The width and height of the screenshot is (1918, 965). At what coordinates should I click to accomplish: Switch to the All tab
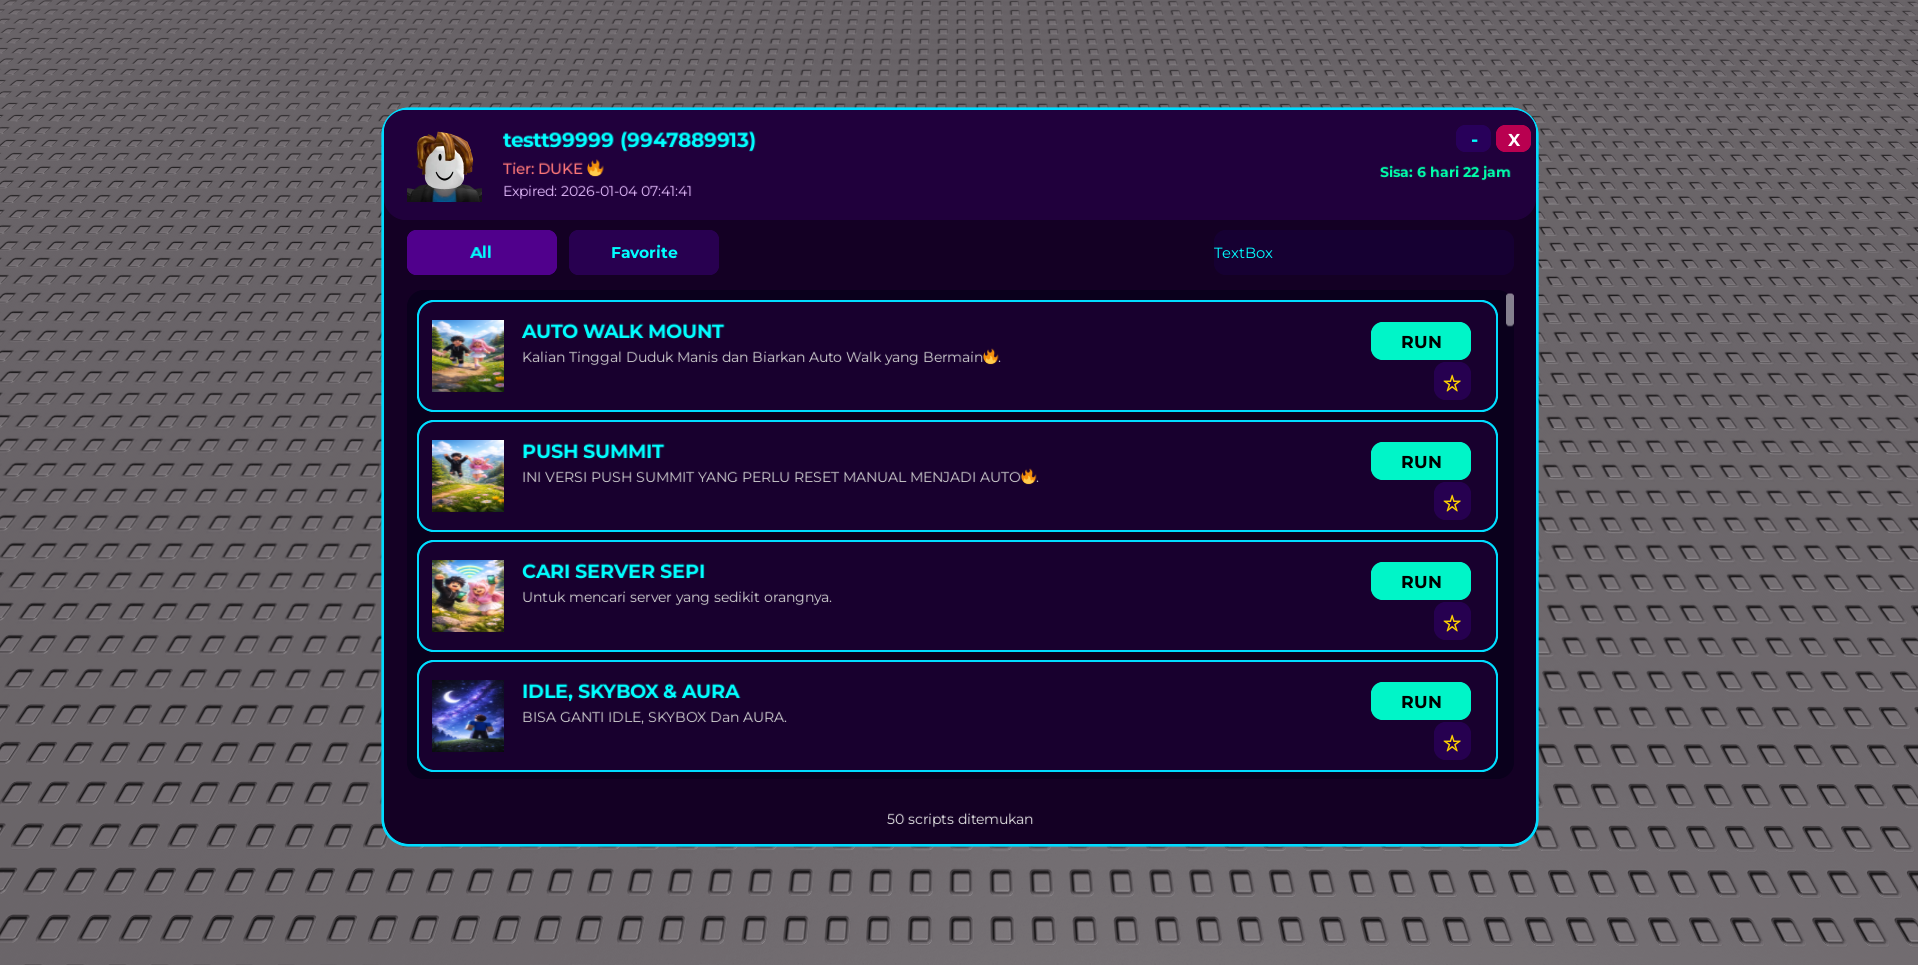(x=481, y=252)
